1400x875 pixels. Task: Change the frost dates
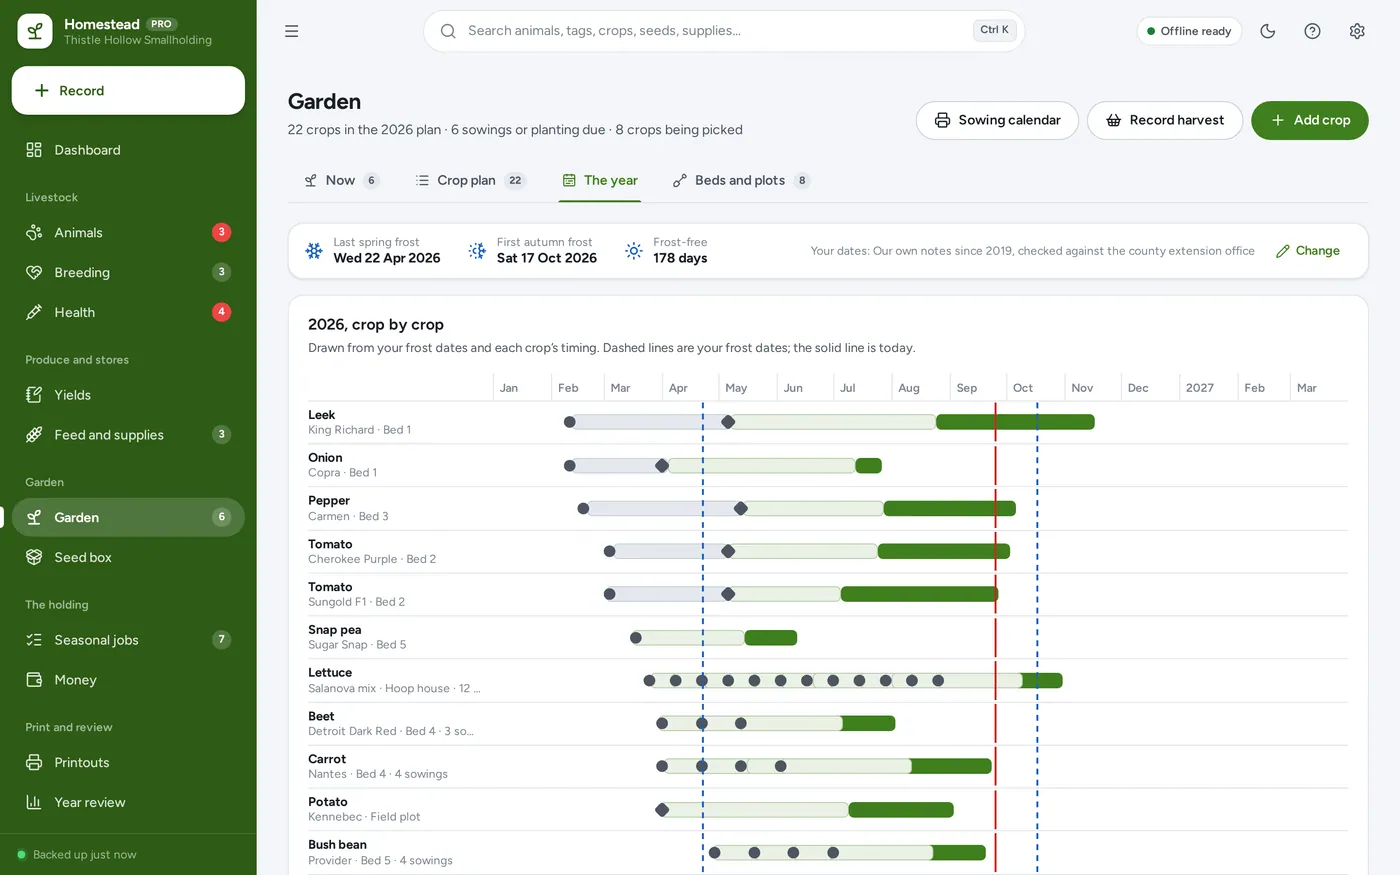(1308, 251)
